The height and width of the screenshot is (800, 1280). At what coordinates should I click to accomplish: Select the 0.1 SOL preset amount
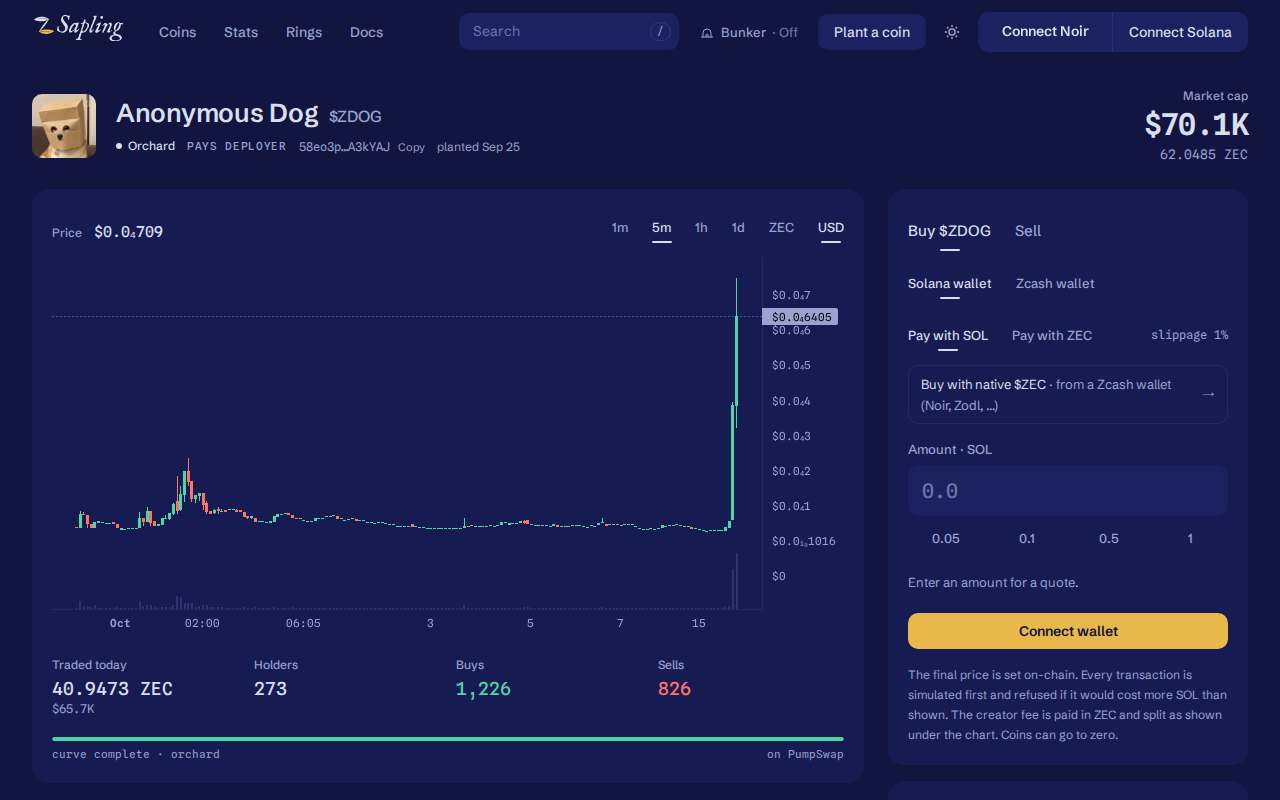1027,539
